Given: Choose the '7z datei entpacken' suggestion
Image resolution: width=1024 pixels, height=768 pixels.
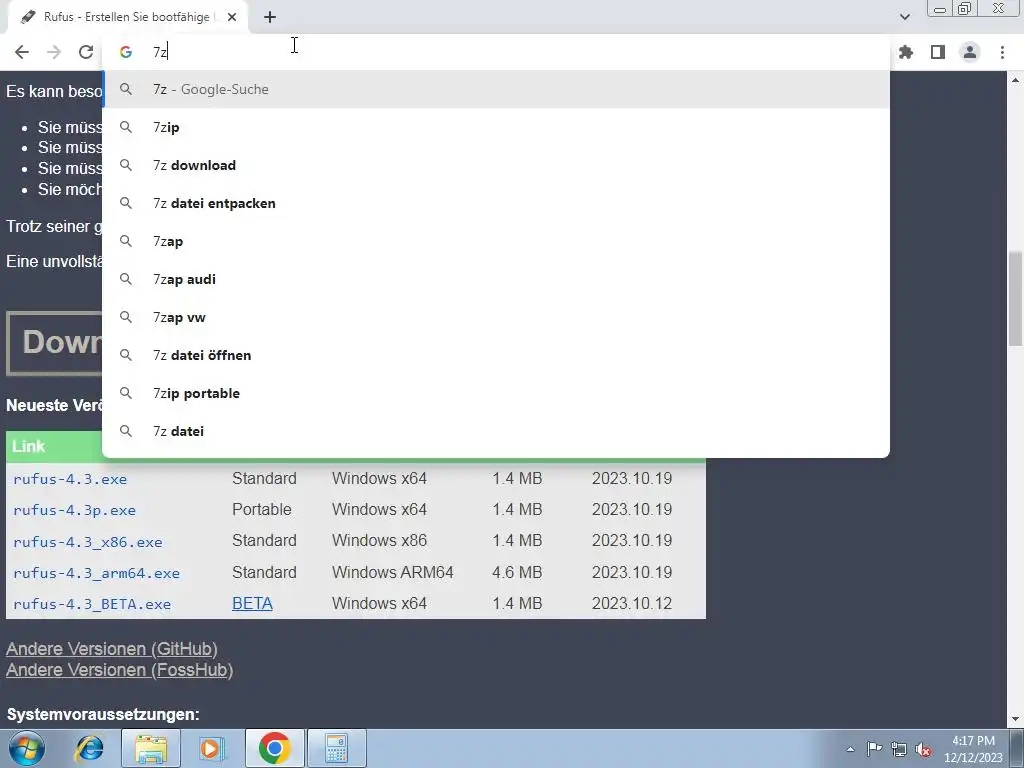Looking at the screenshot, I should [x=496, y=203].
